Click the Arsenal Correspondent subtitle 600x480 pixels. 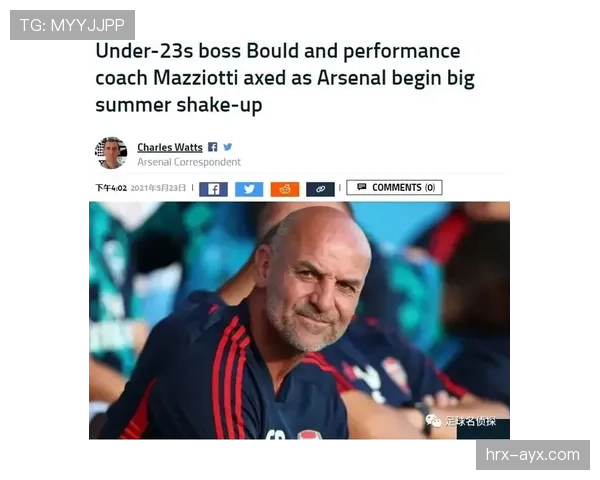click(189, 162)
